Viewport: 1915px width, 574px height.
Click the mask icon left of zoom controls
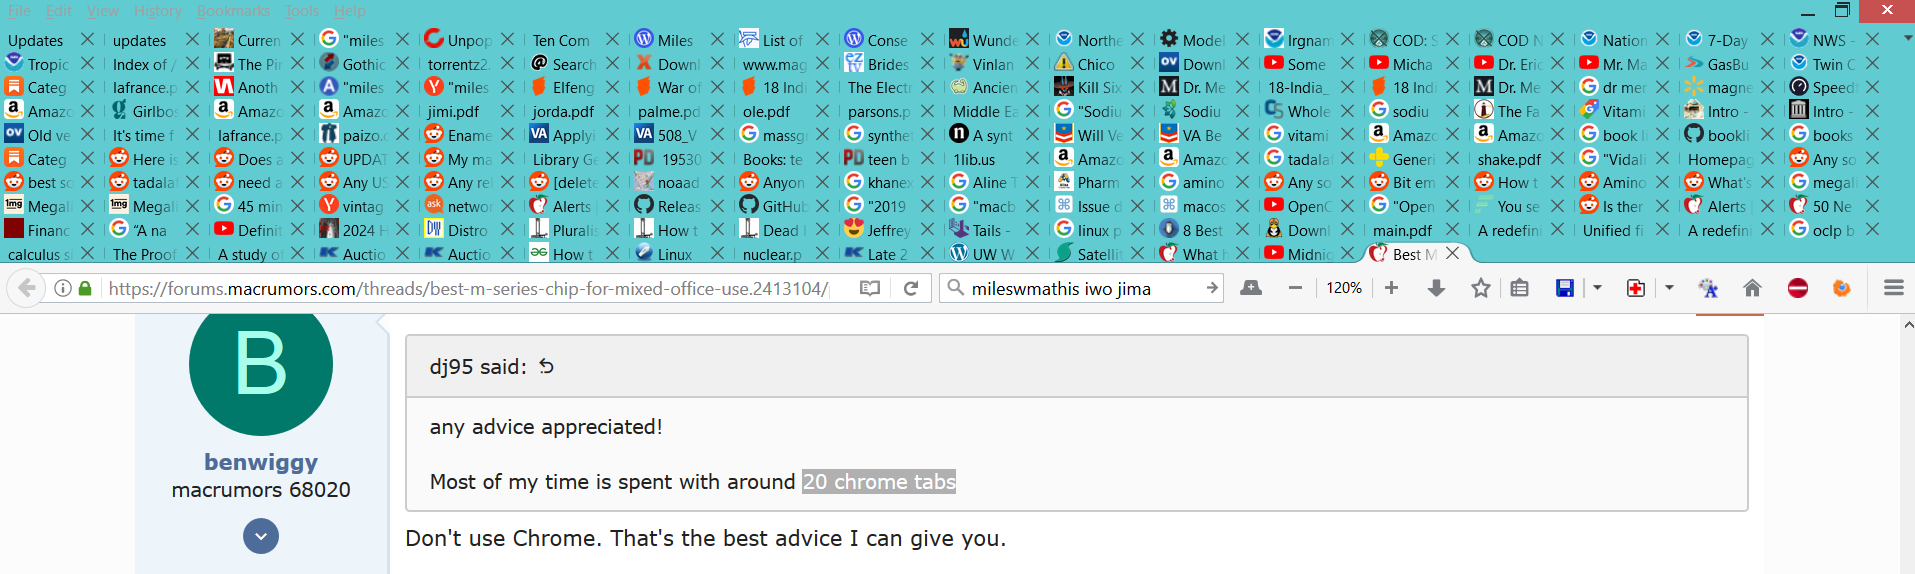click(x=1251, y=288)
